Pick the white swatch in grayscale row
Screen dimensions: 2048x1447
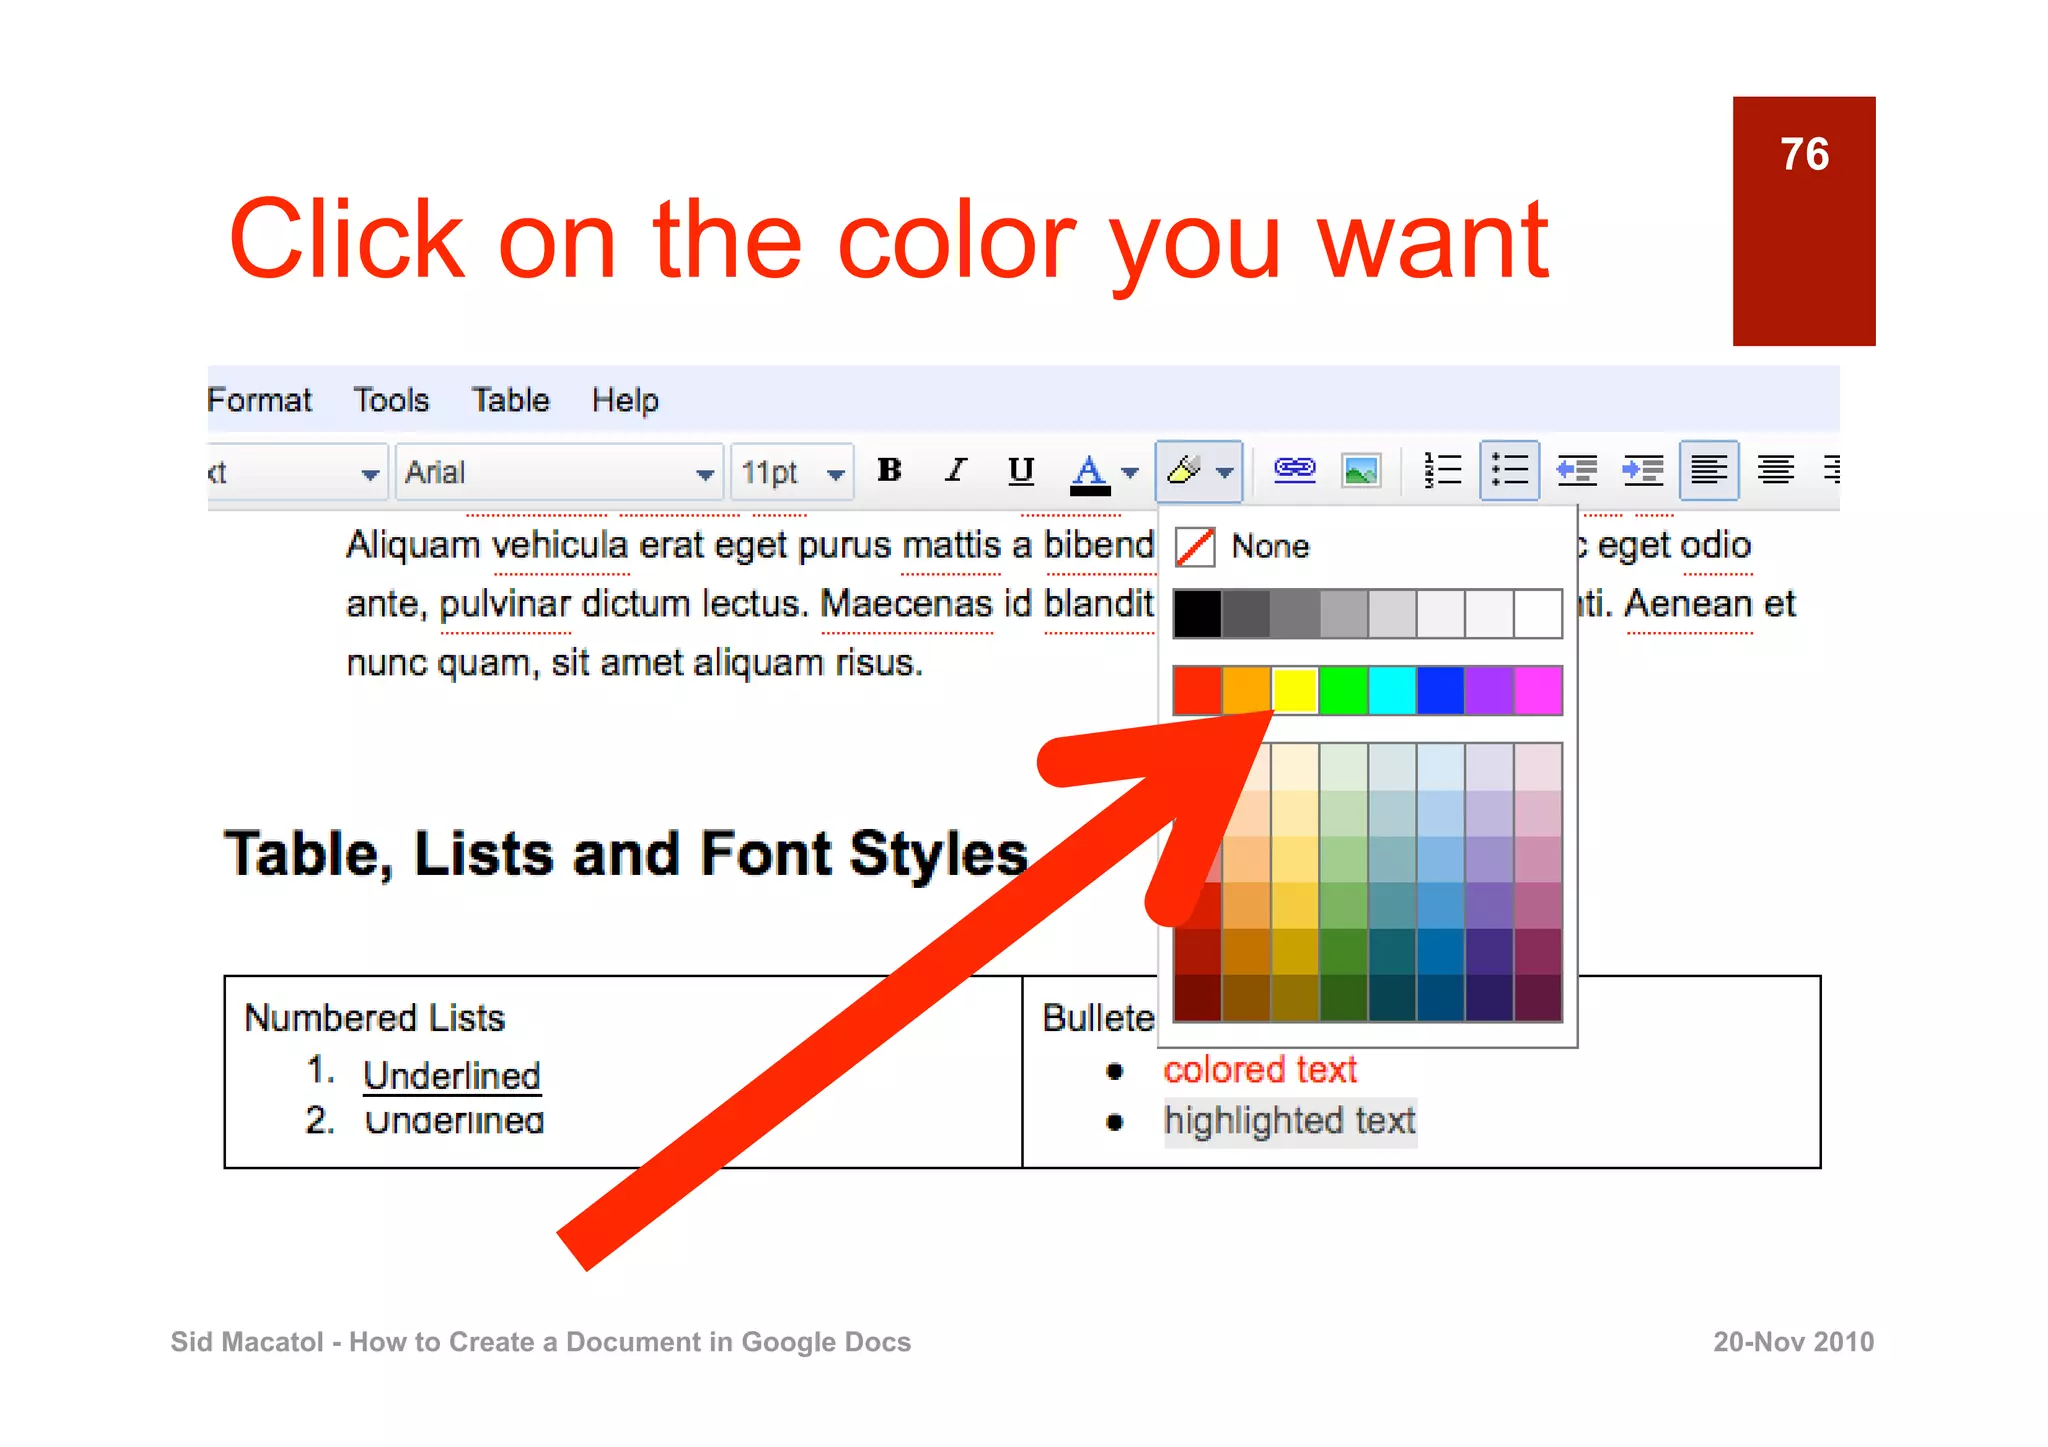[1538, 614]
